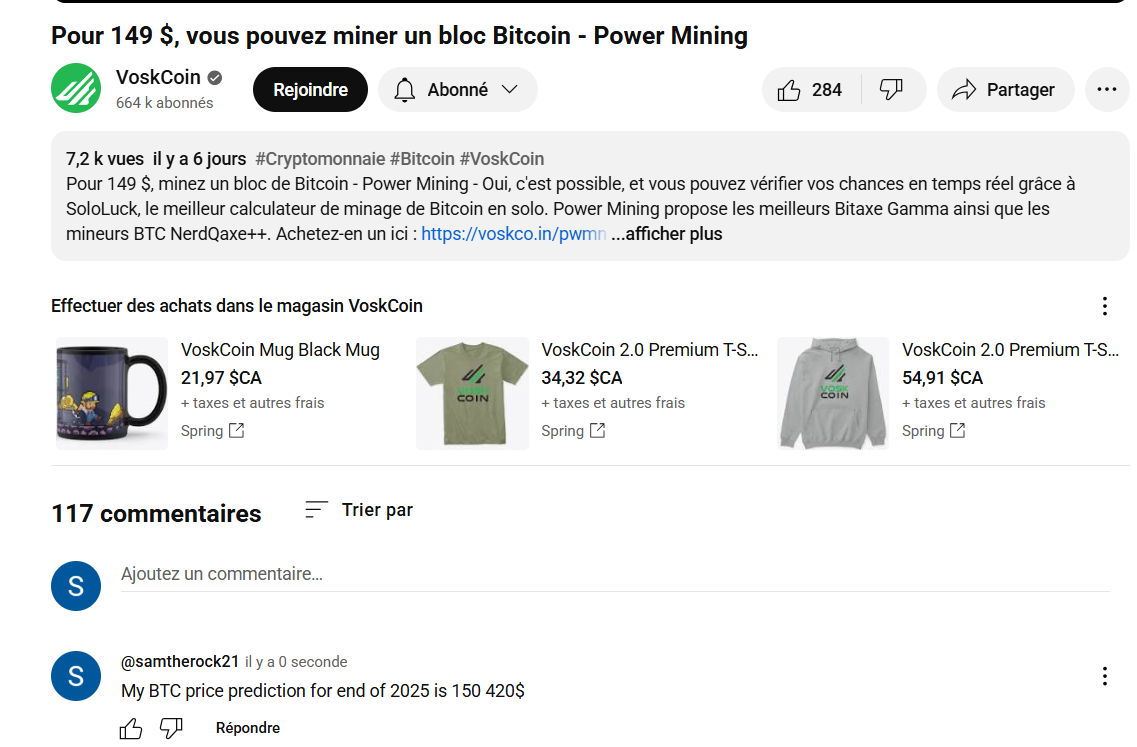
Task: Reply to the comment with Répondre
Action: point(248,728)
